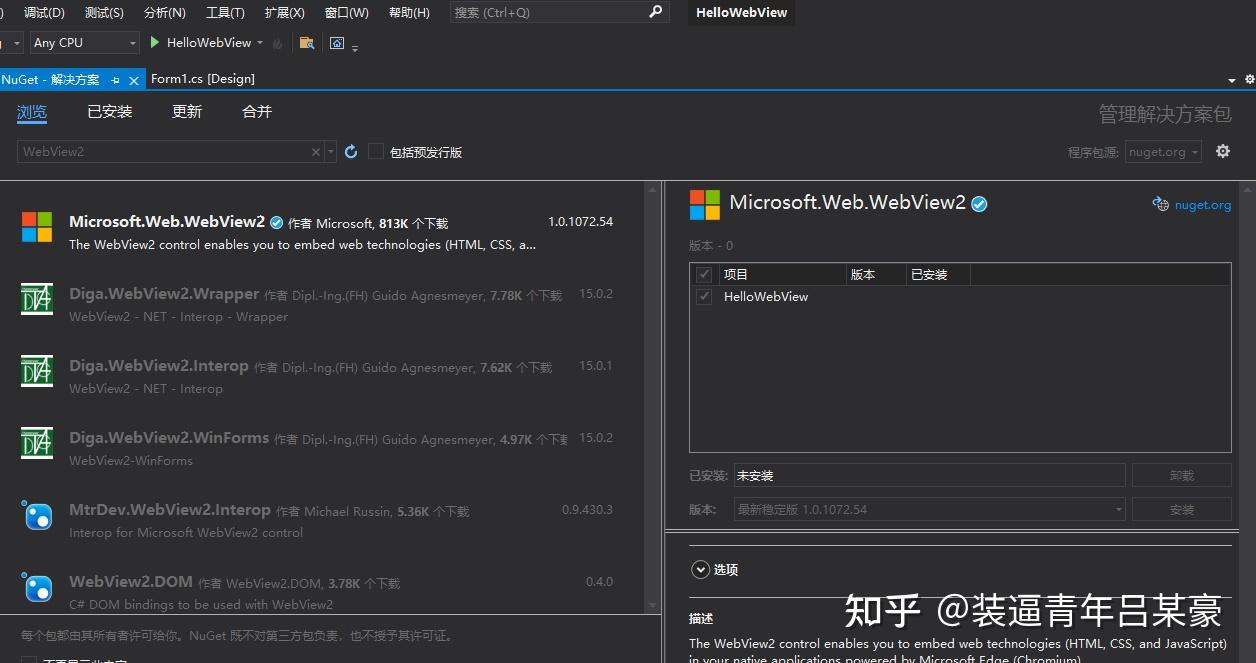
Task: Click the 安装 install button
Action: point(1181,509)
